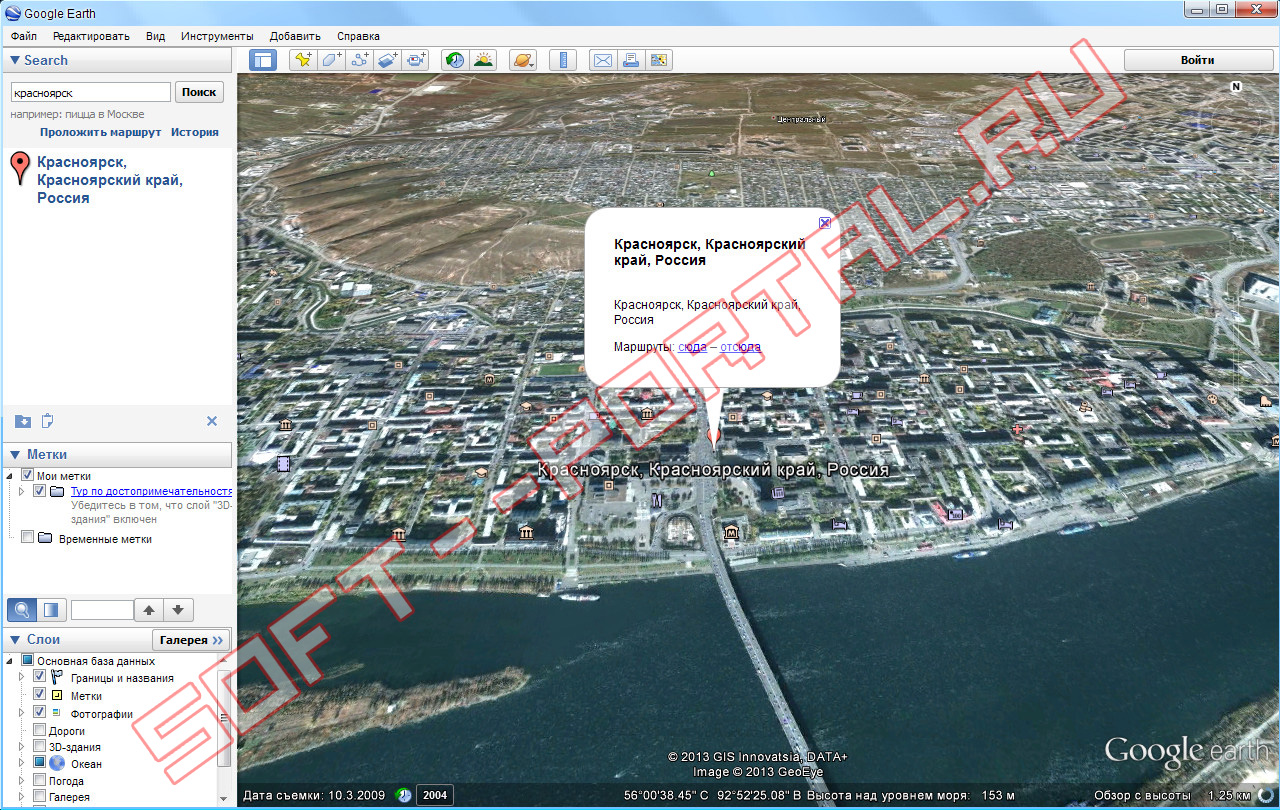Click the north compass indicator N
This screenshot has height=810, width=1280.
(x=1236, y=87)
